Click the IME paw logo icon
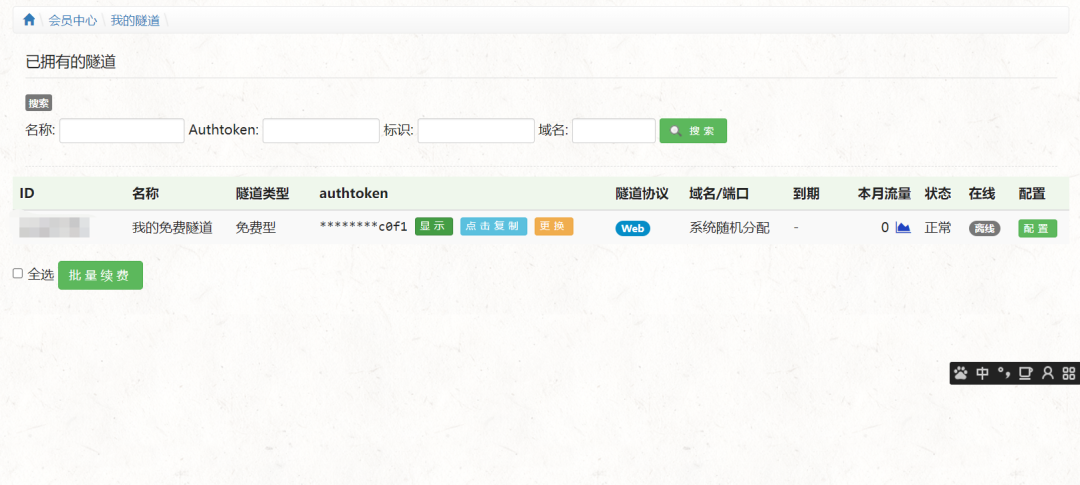The width and height of the screenshot is (1080, 485). (x=961, y=373)
